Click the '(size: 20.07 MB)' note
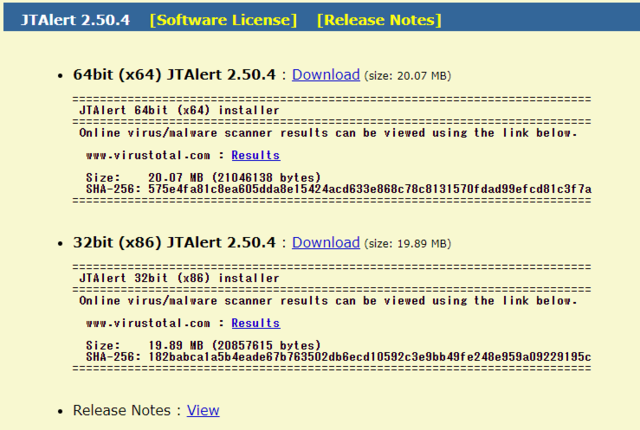This screenshot has height=430, width=640. point(407,76)
